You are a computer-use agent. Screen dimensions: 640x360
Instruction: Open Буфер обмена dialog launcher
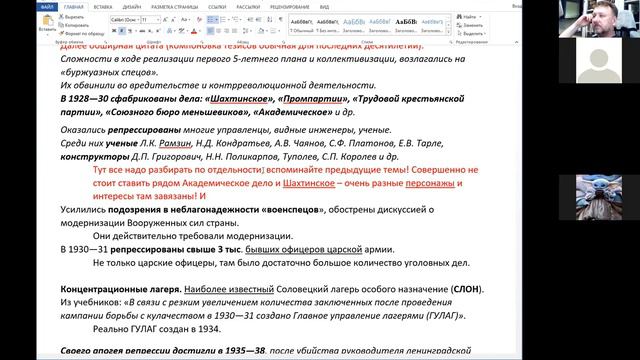pyautogui.click(x=106, y=42)
